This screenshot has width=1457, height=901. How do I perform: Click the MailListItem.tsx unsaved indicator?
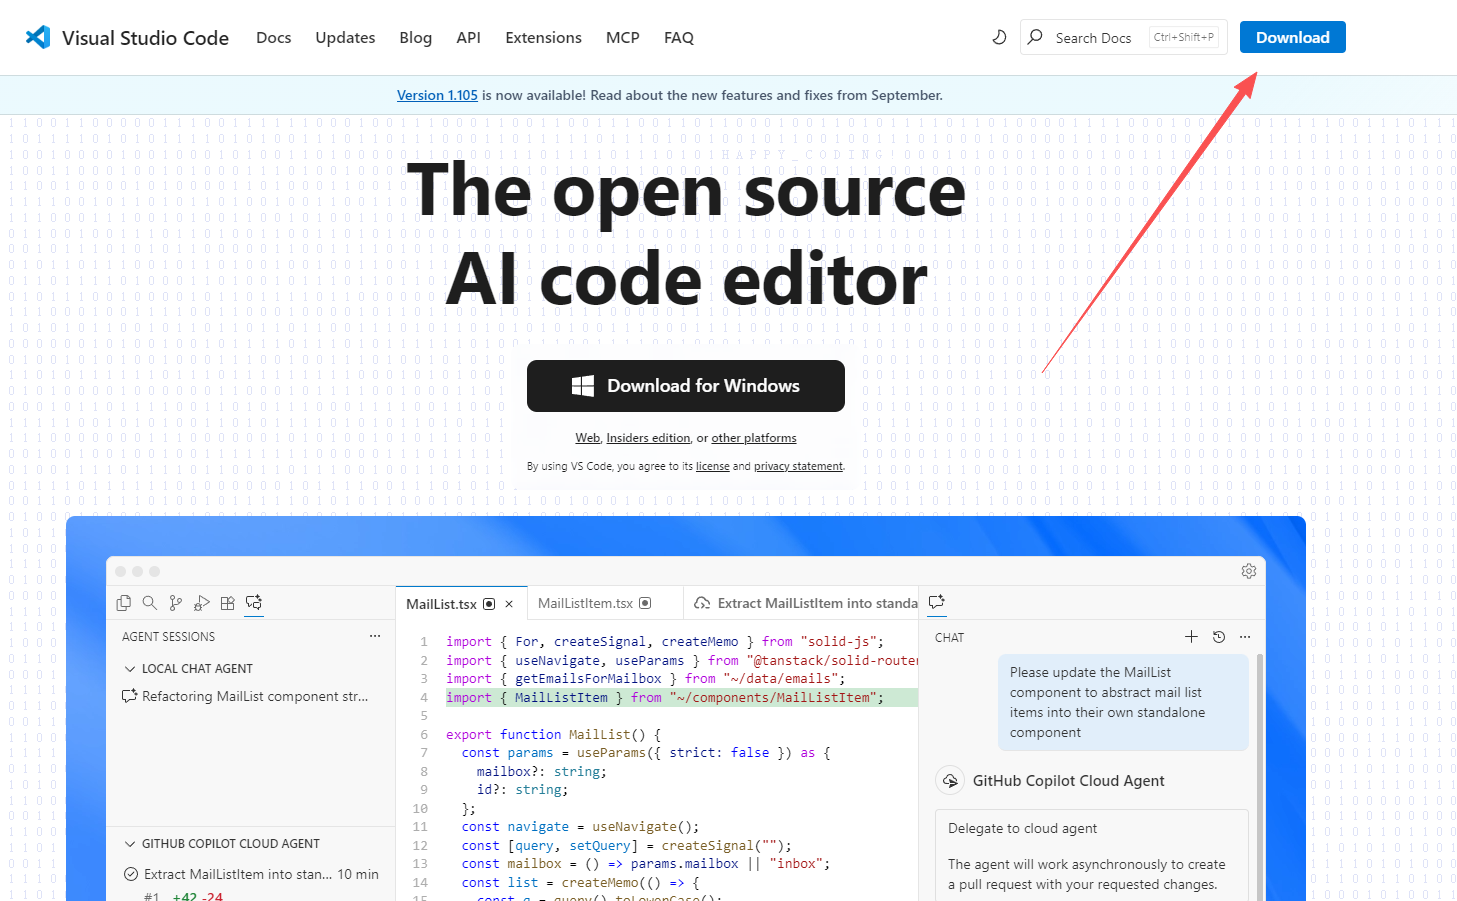click(645, 603)
